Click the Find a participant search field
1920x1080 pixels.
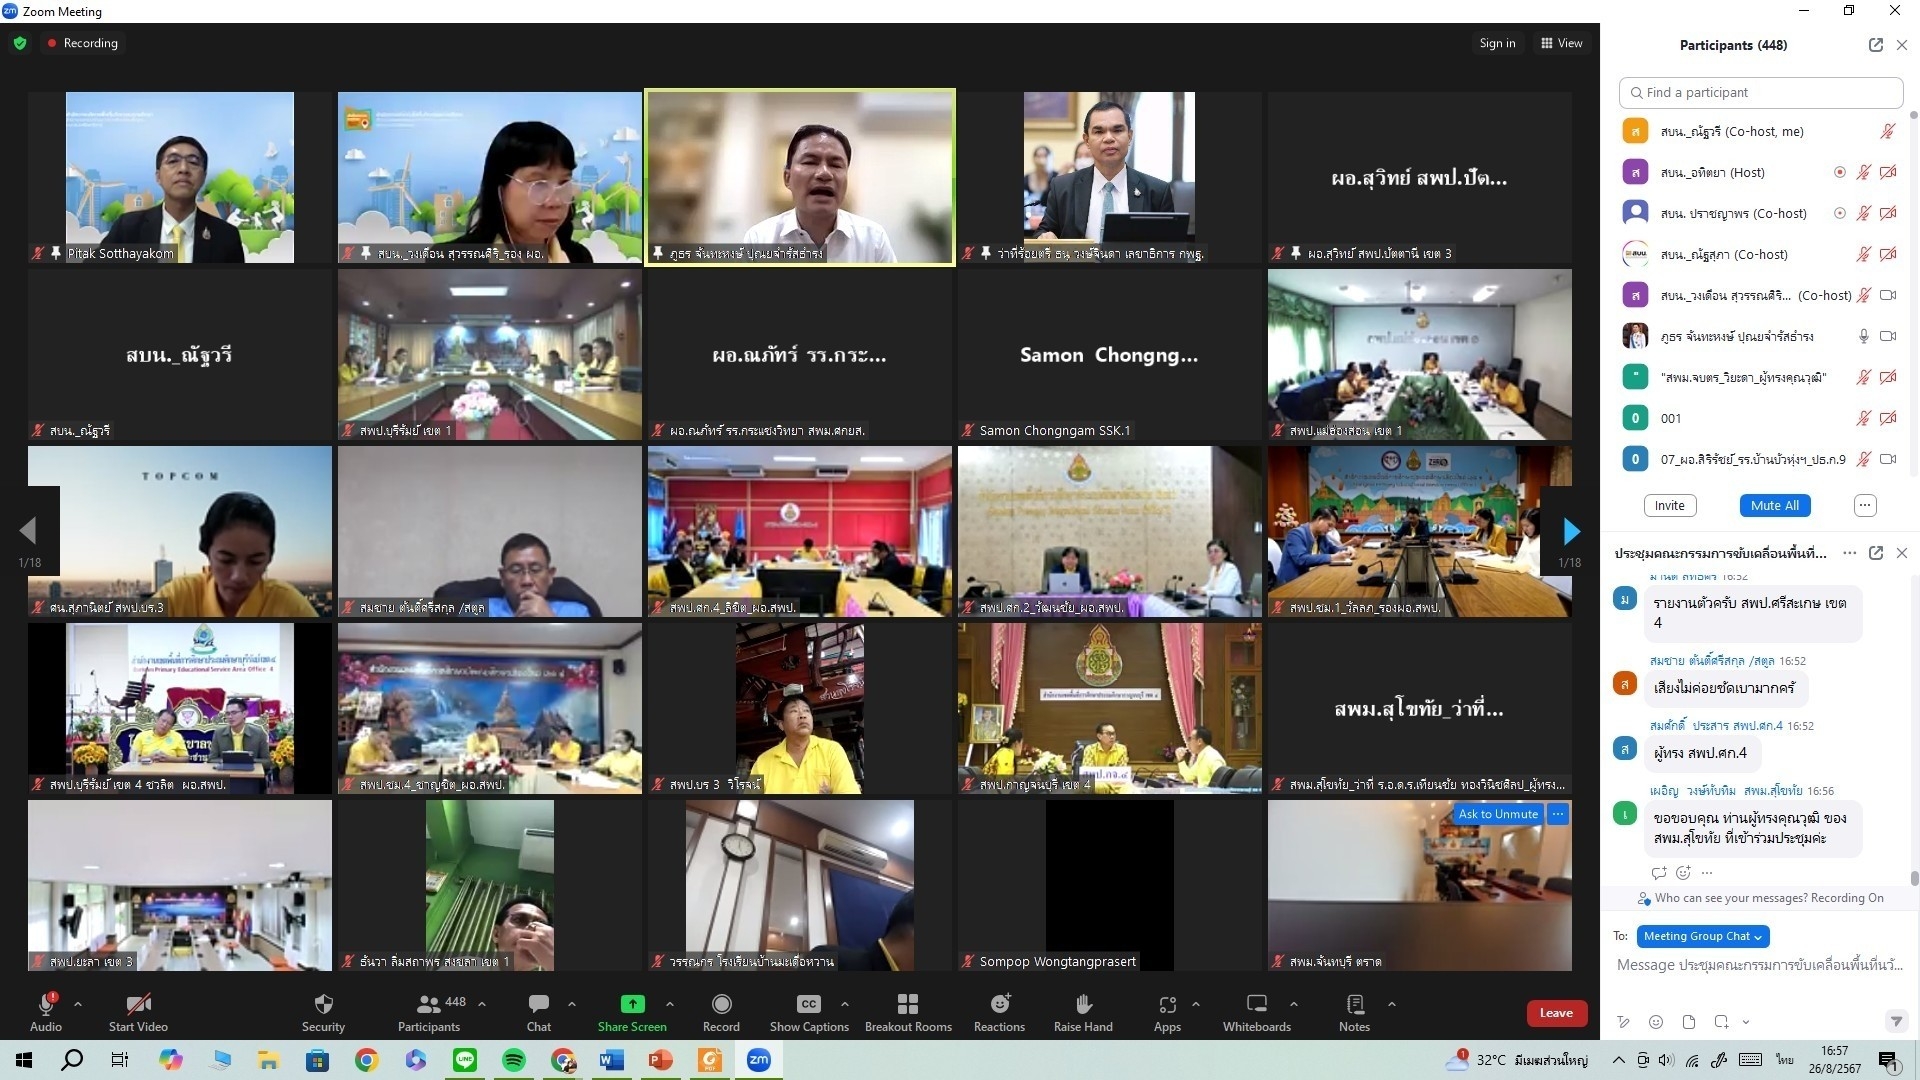(1760, 92)
